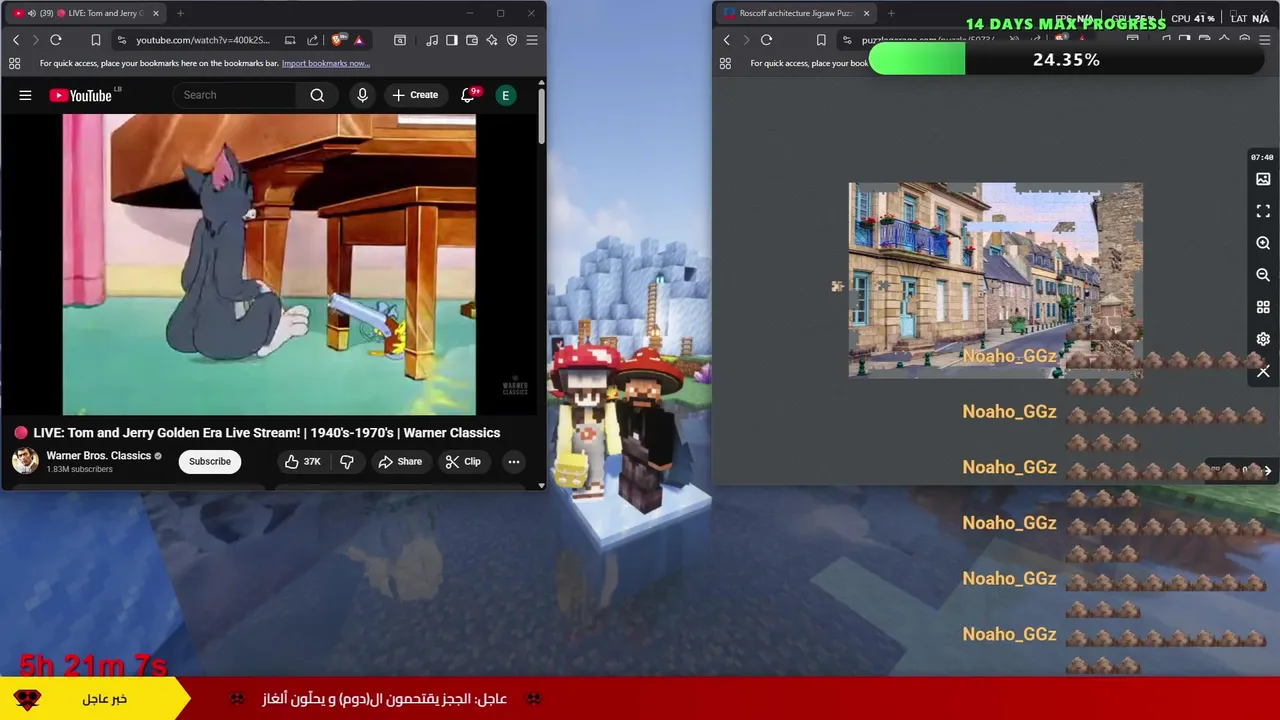Open the more actions ellipsis under the video
This screenshot has height=720, width=1280.
pos(513,461)
